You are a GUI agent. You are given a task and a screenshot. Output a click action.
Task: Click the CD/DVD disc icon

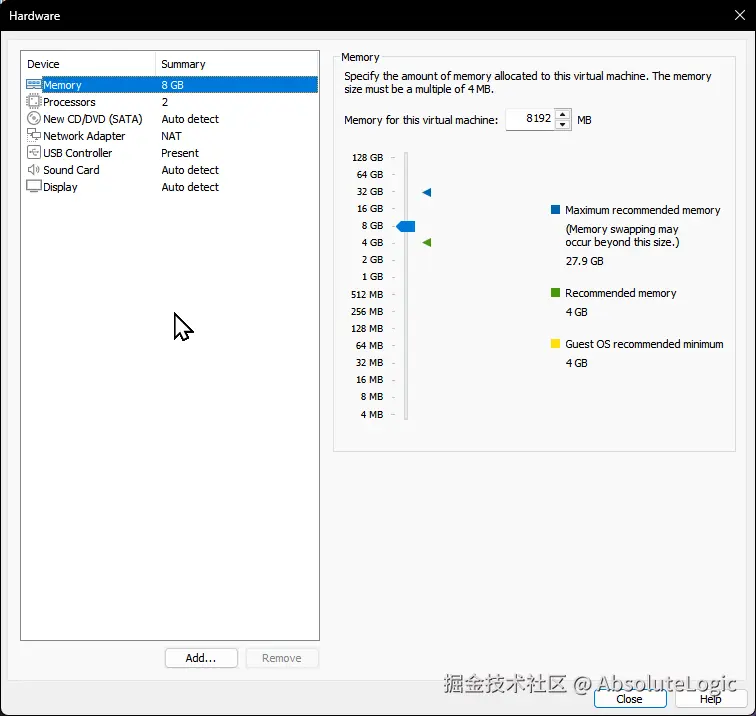[x=34, y=119]
